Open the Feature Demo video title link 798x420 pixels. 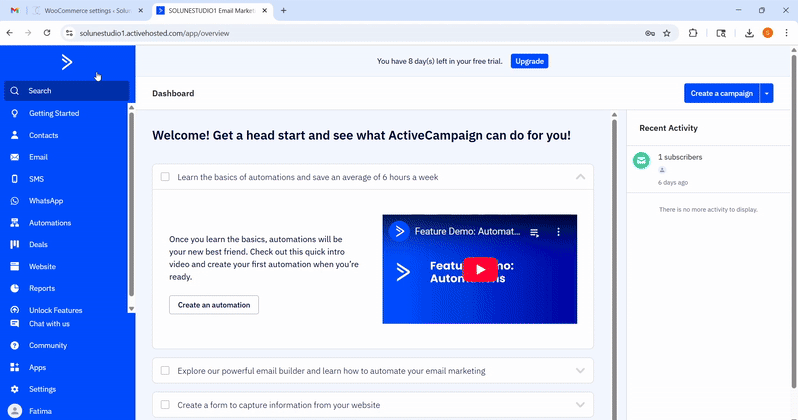467,232
